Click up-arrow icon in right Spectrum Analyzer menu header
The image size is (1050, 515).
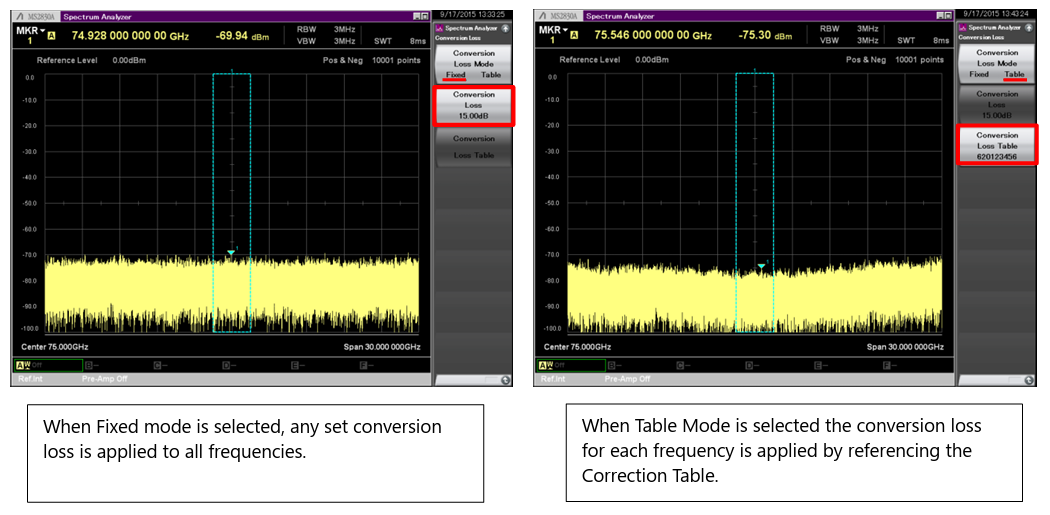coord(1029,28)
